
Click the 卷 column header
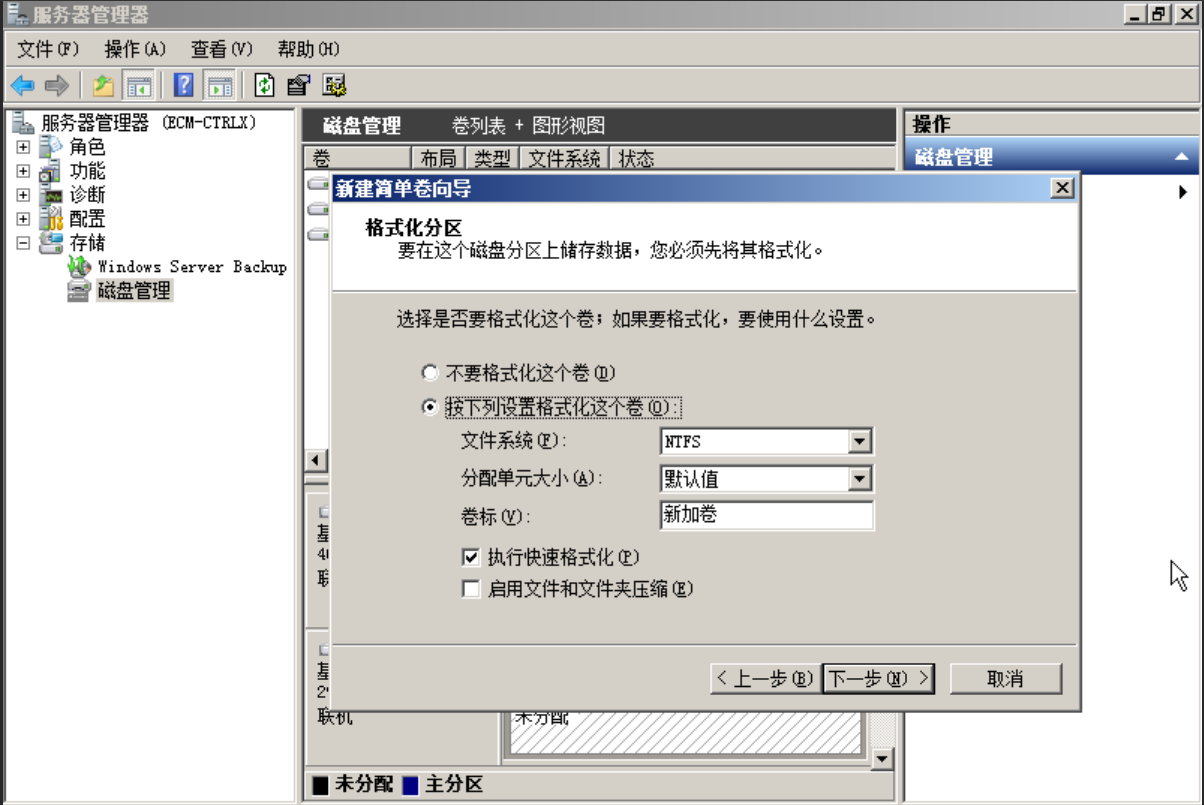pyautogui.click(x=357, y=158)
